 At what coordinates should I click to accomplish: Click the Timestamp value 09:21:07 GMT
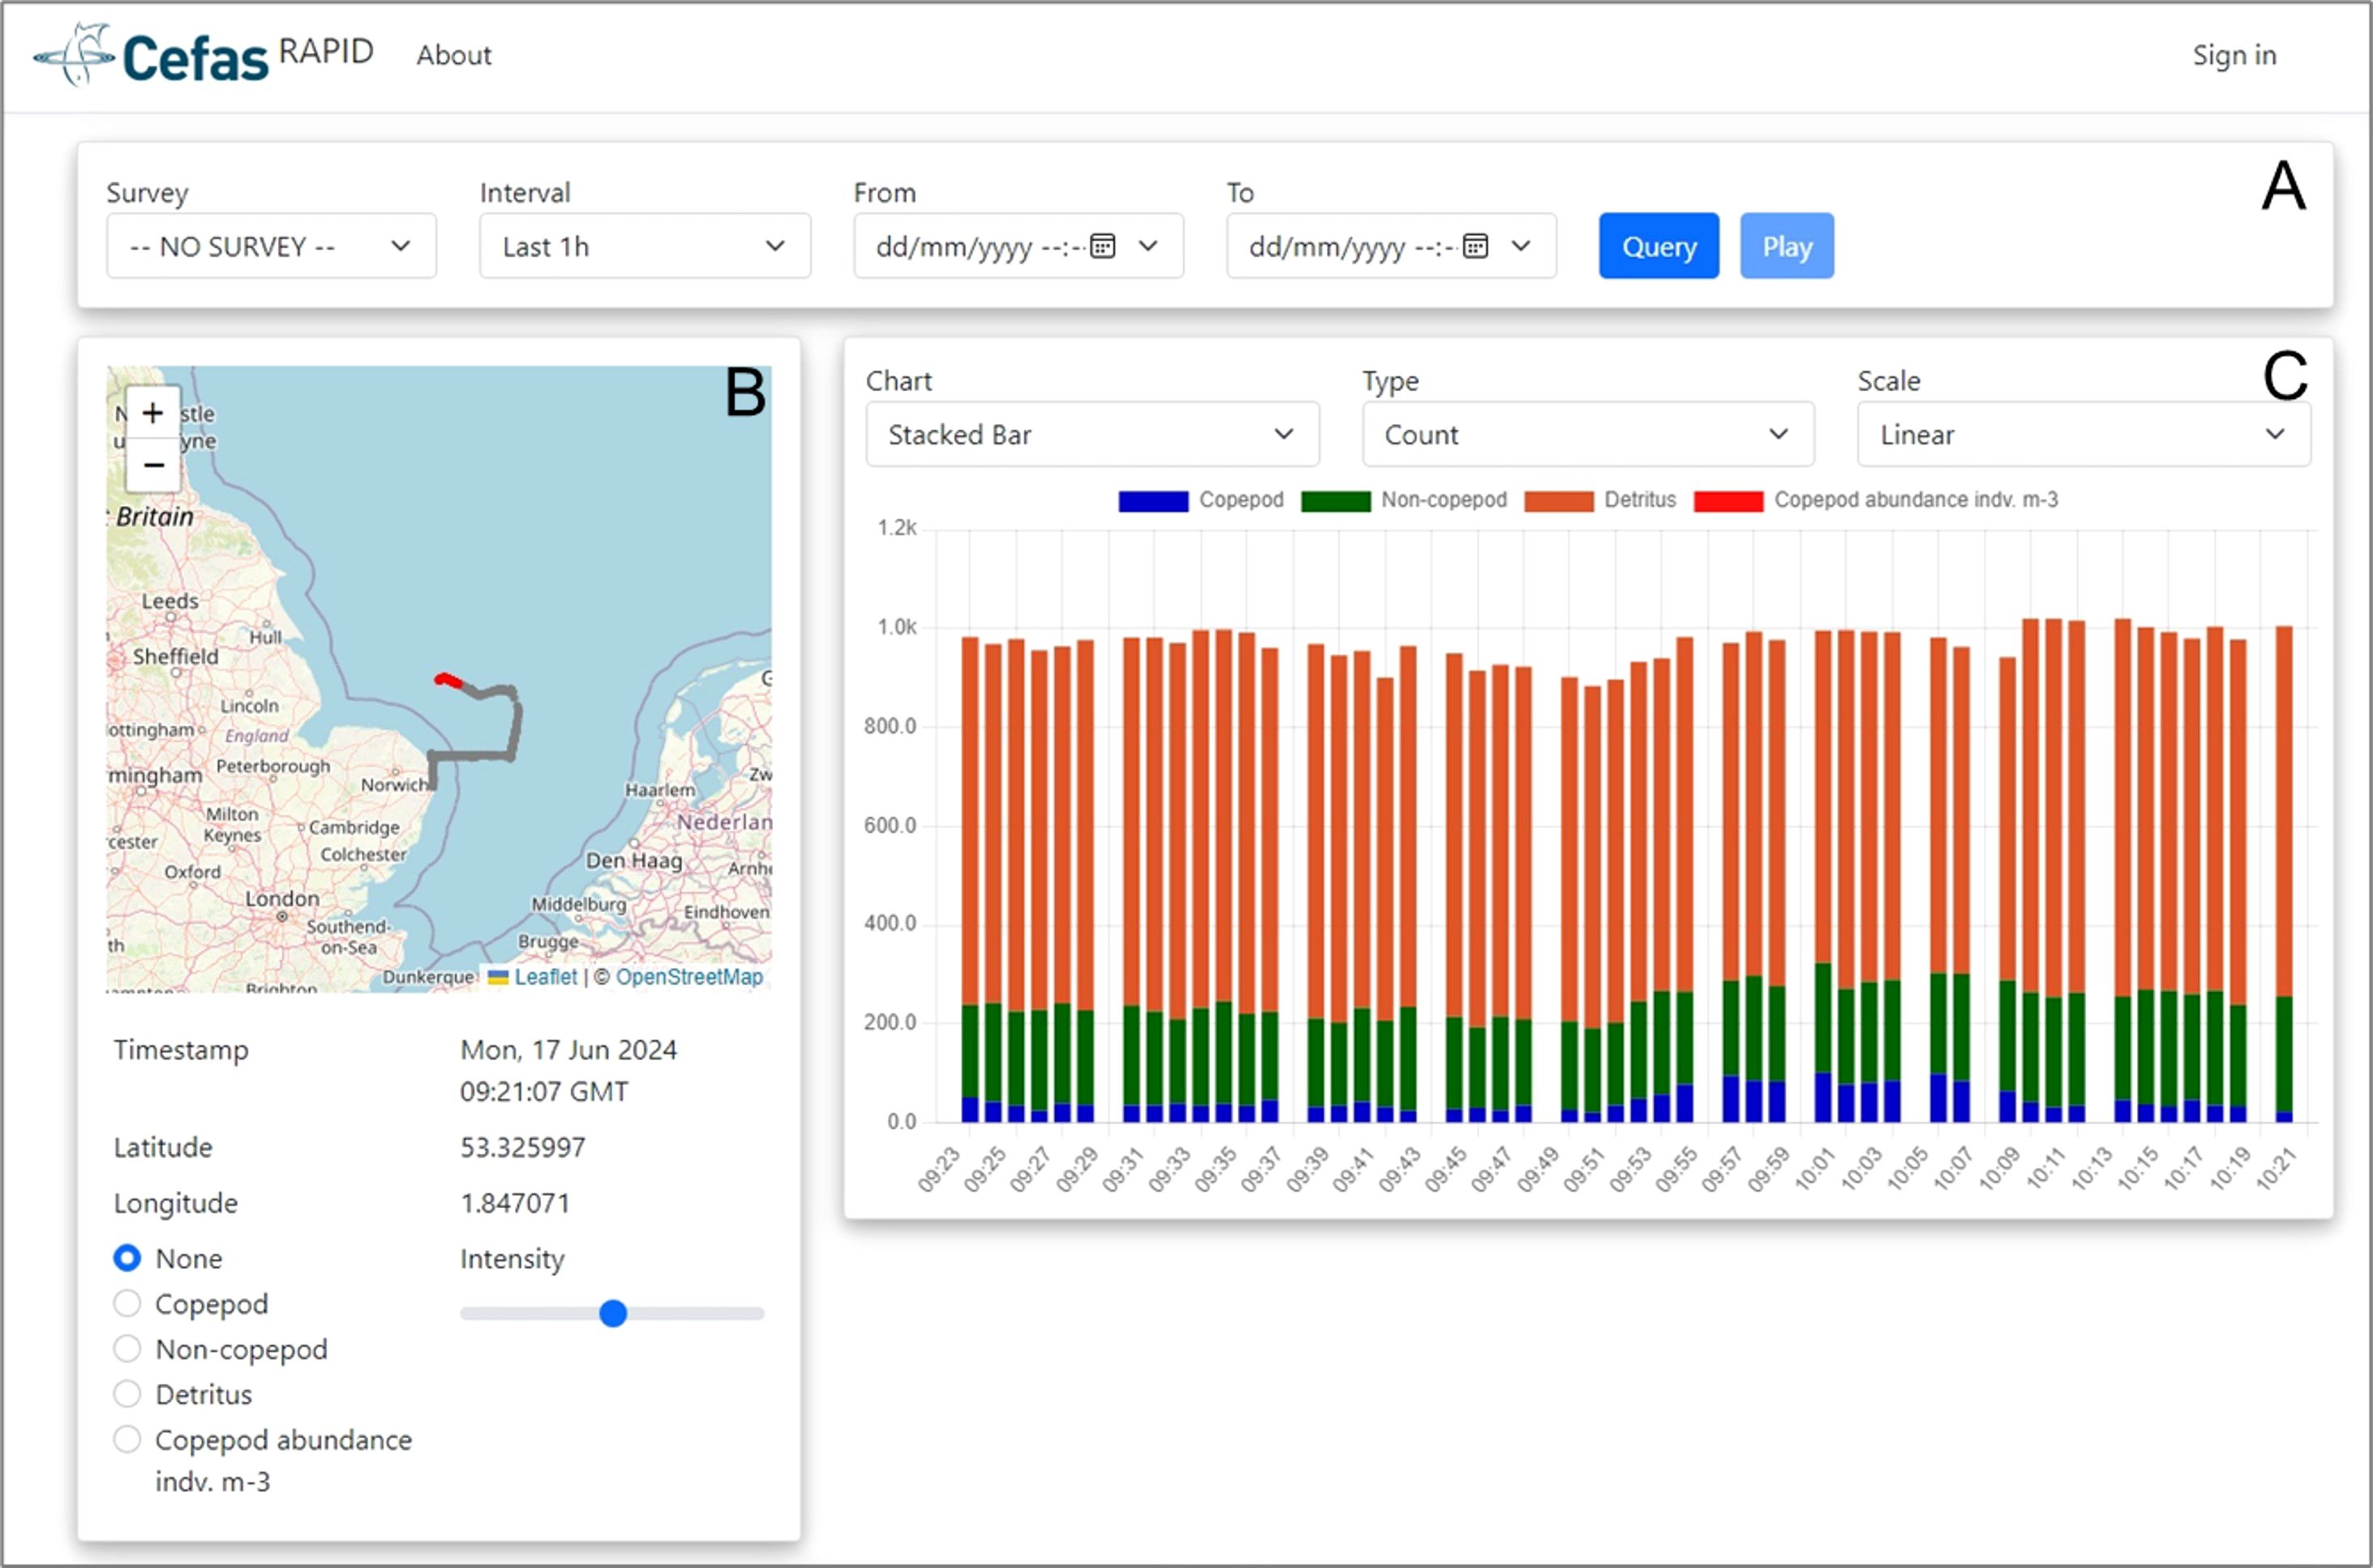point(544,1091)
